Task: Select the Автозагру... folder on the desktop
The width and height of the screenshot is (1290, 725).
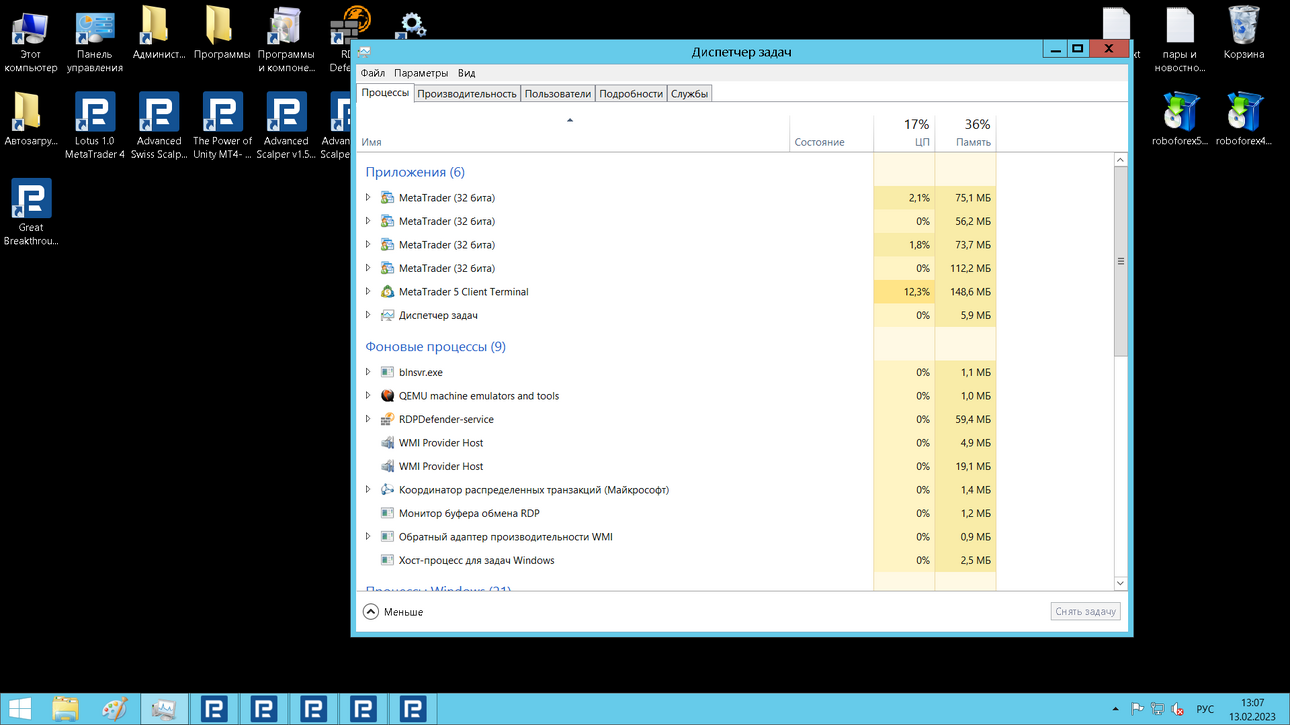Action: click(x=30, y=120)
